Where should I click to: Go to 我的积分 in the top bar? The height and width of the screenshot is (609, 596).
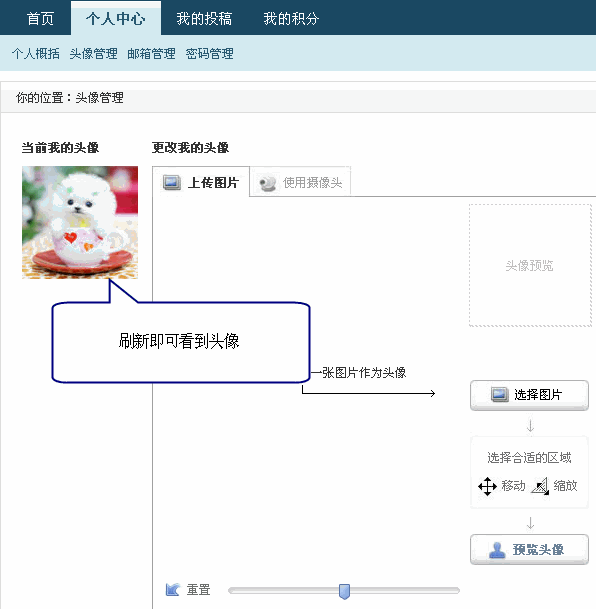tap(291, 19)
